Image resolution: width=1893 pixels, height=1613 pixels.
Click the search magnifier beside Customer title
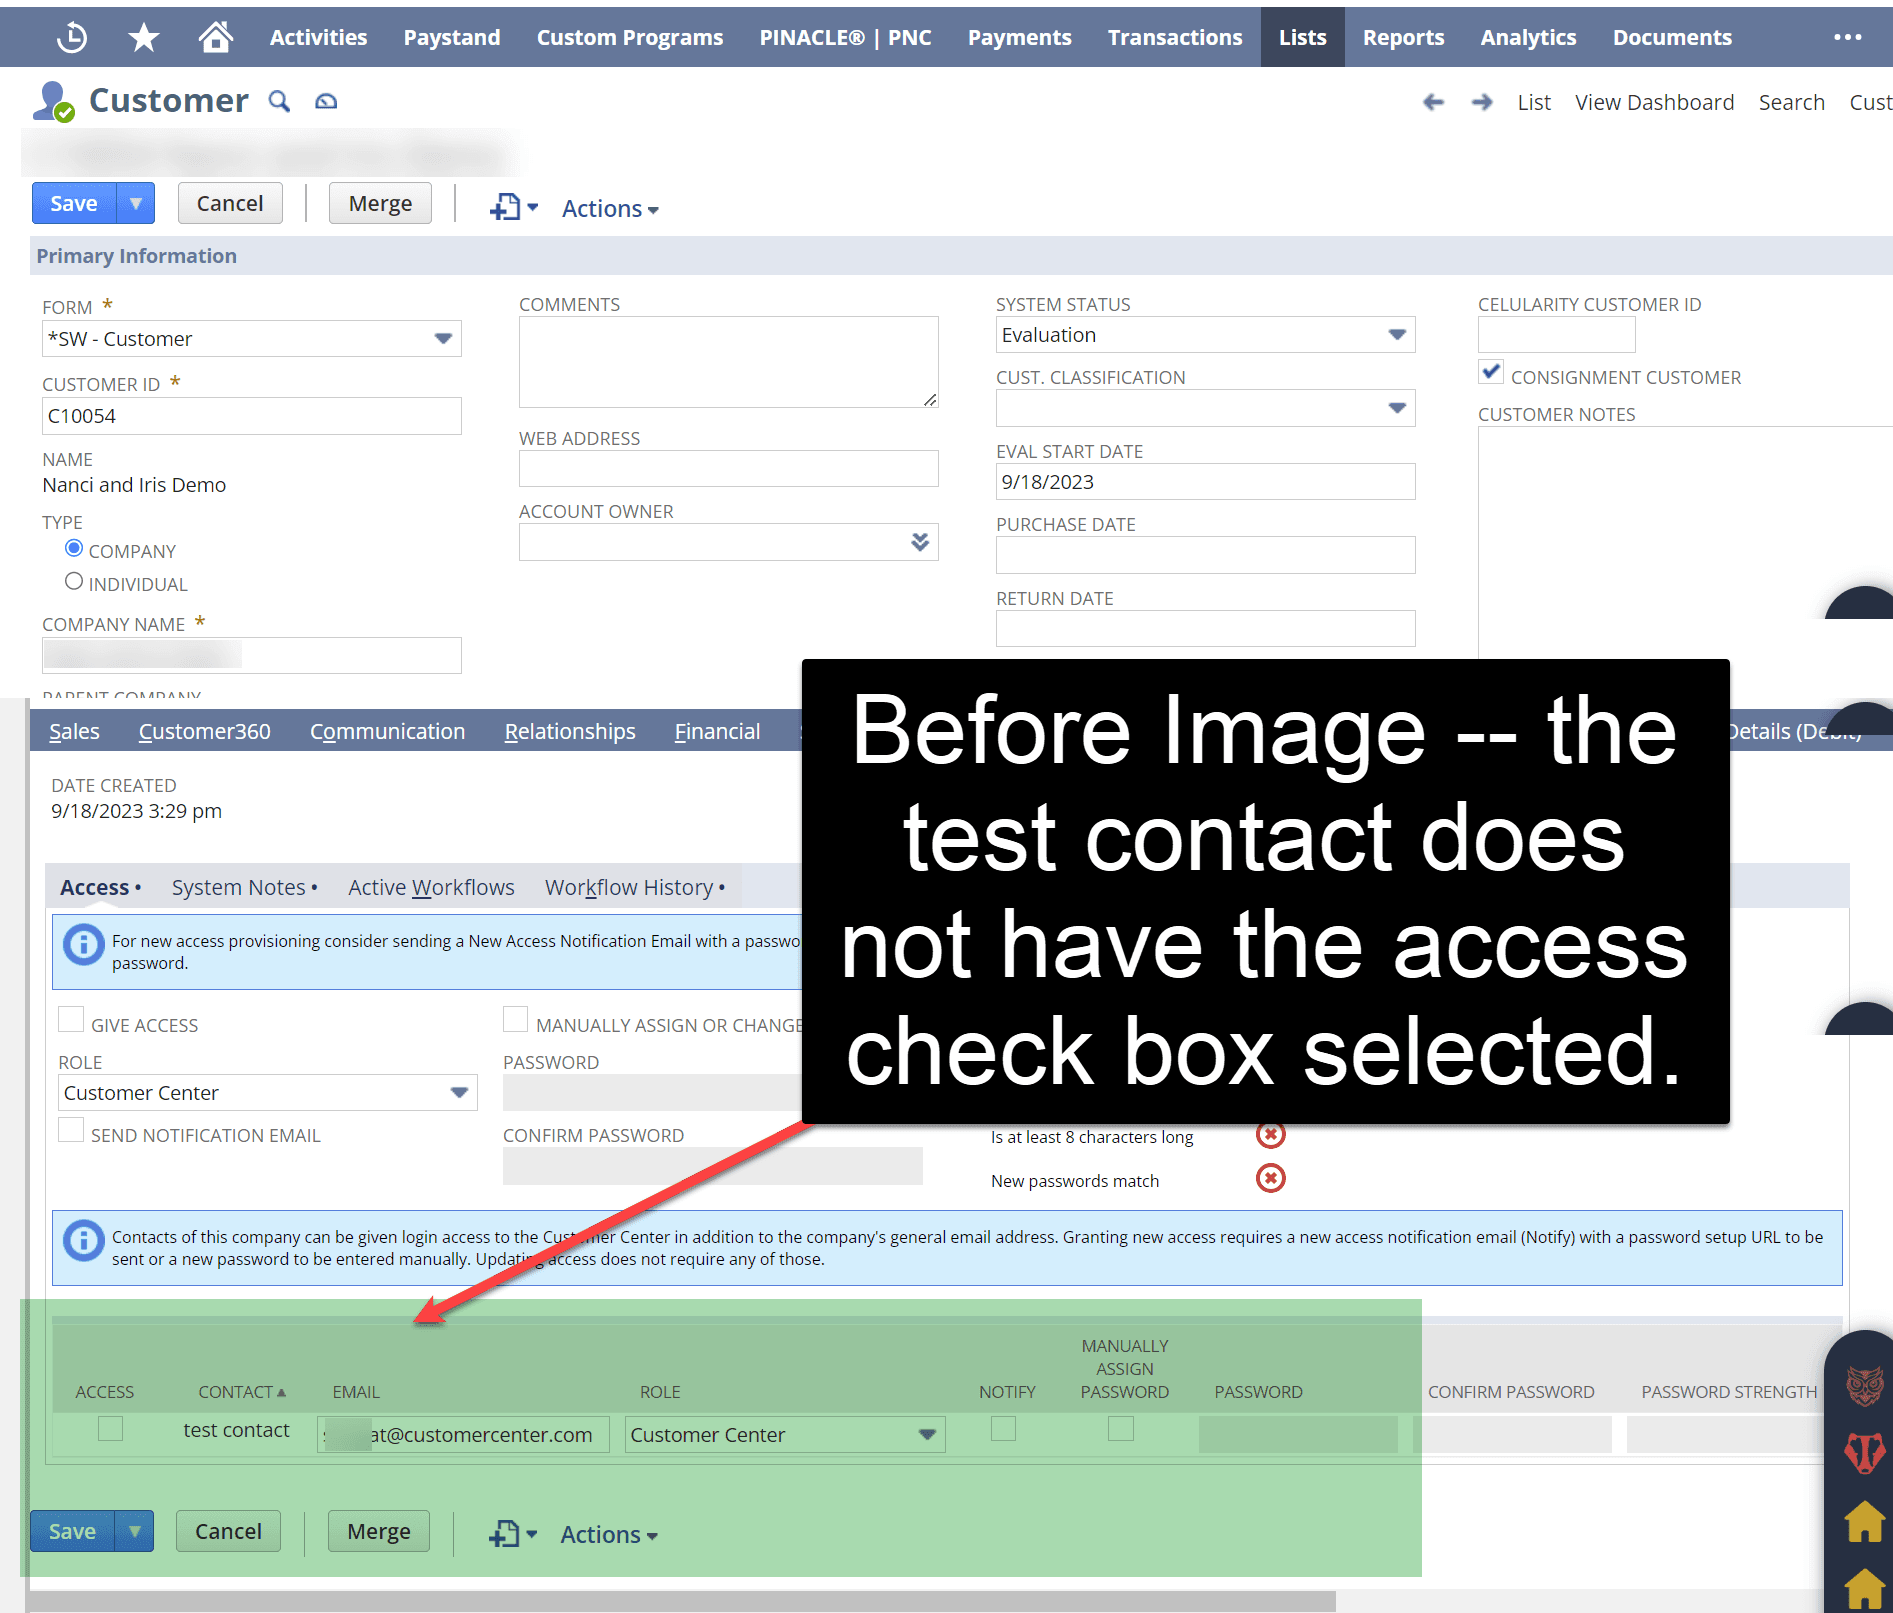tap(279, 101)
